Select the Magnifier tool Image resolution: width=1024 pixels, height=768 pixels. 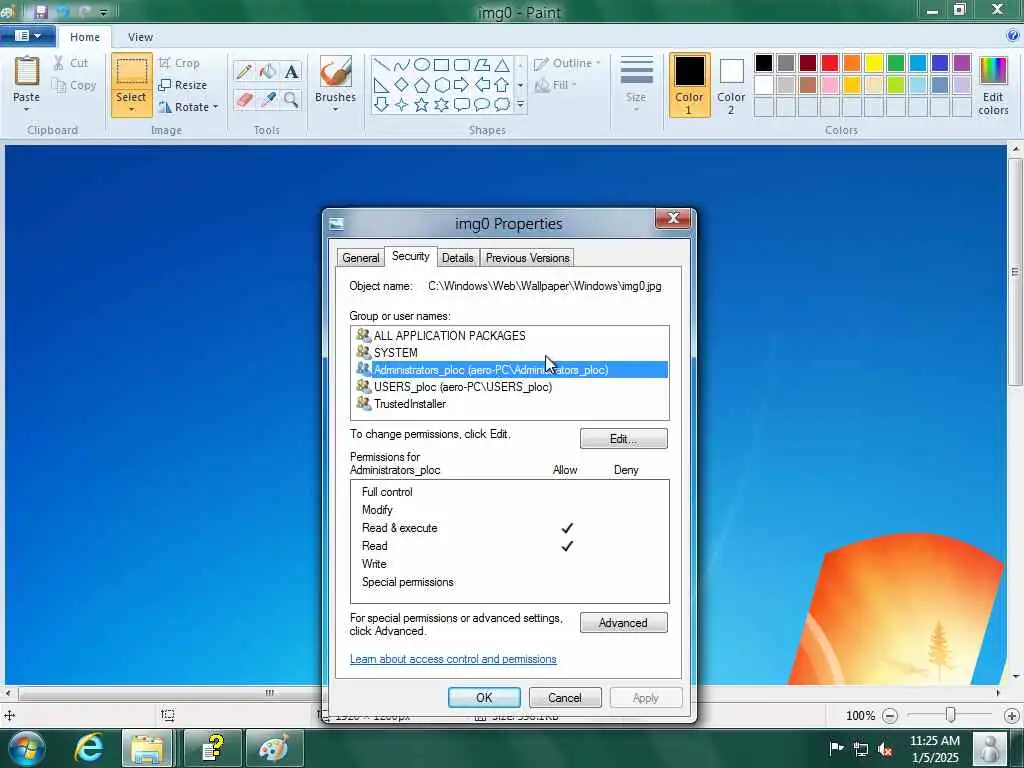coord(291,100)
